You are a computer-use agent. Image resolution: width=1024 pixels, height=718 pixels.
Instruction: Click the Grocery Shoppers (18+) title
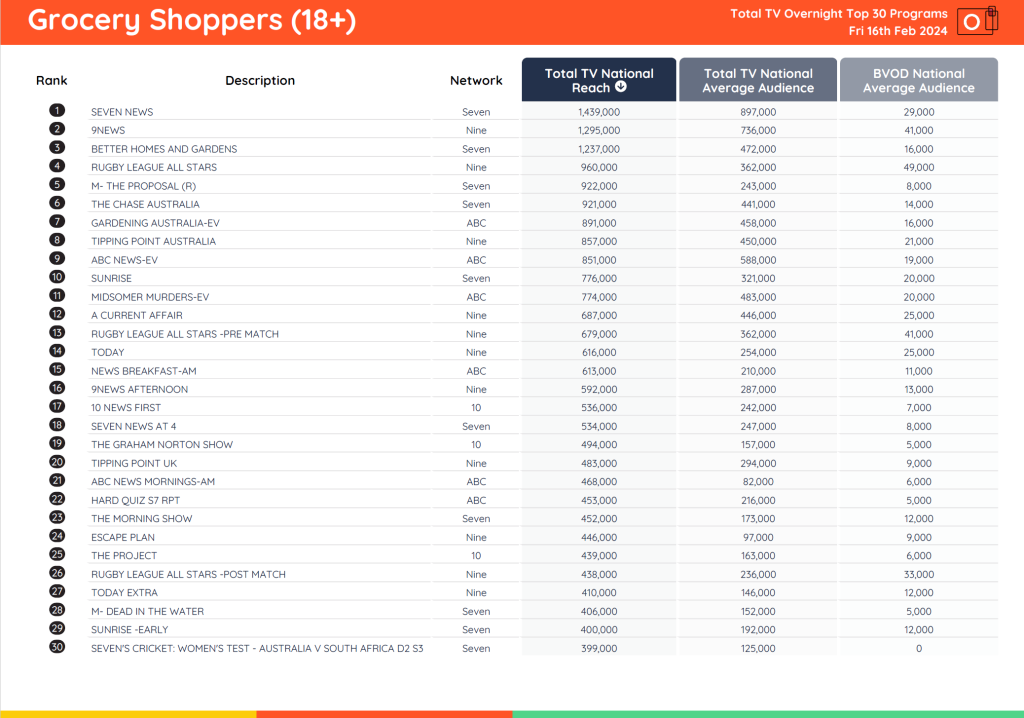[192, 21]
